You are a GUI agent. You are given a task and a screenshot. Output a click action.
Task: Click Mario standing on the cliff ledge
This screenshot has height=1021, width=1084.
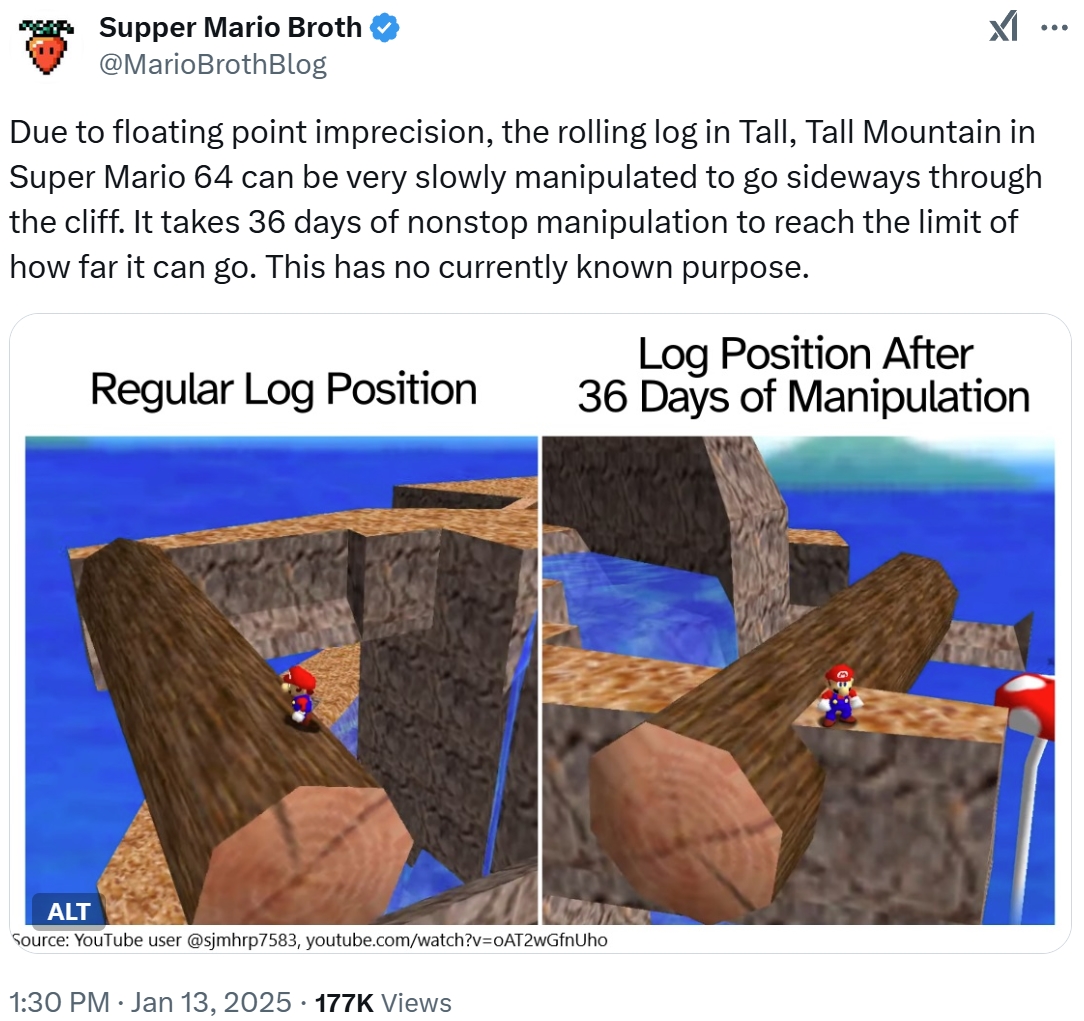coord(839,695)
